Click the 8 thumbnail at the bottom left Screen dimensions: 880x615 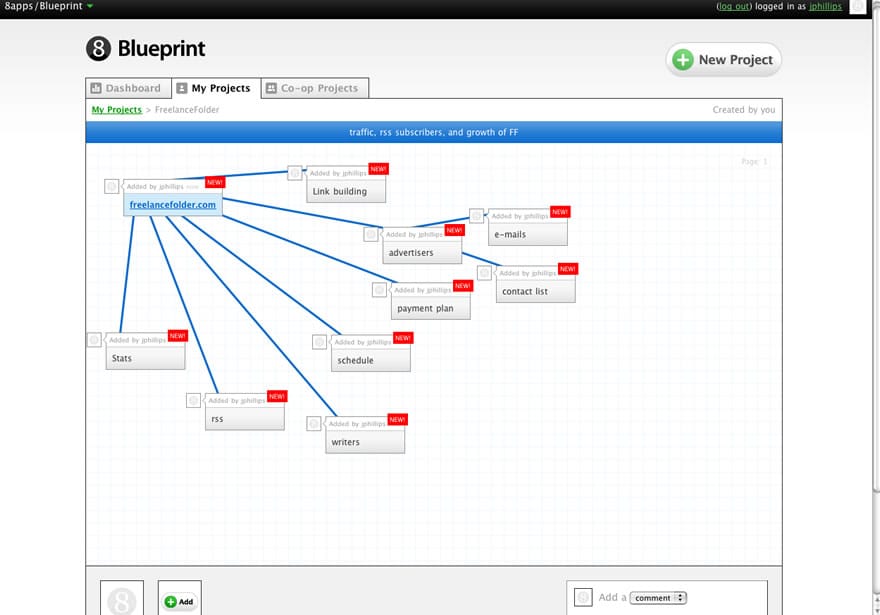point(121,601)
